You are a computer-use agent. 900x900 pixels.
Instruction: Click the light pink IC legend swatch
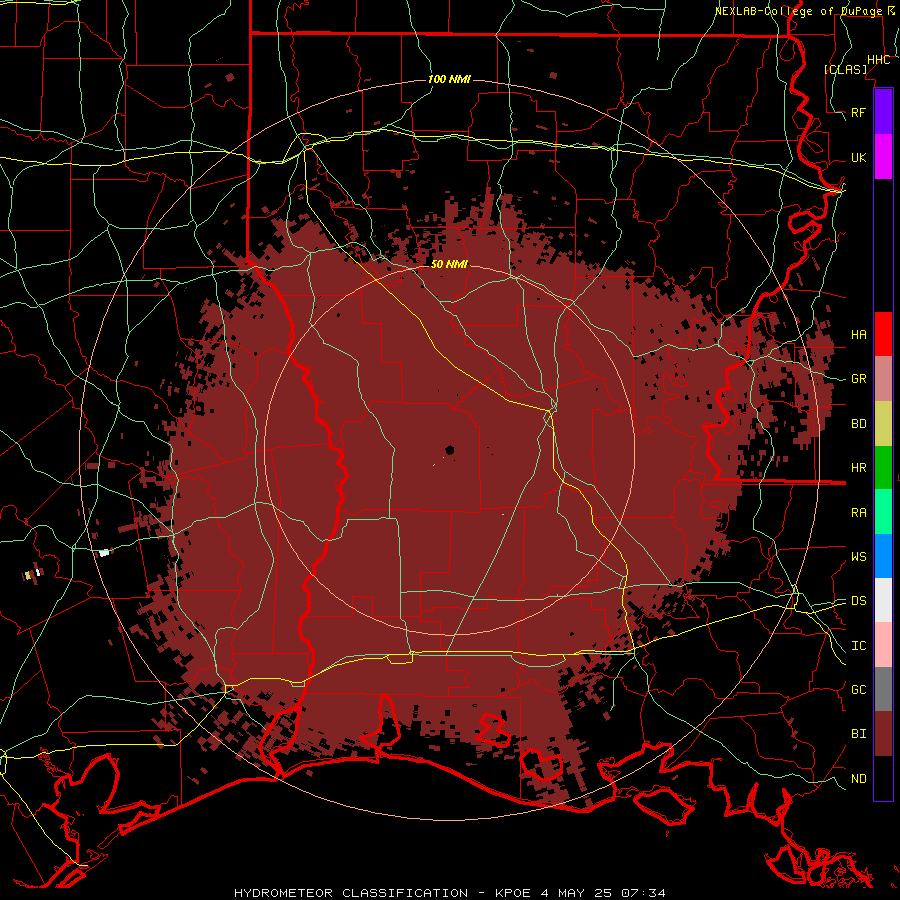click(x=883, y=645)
